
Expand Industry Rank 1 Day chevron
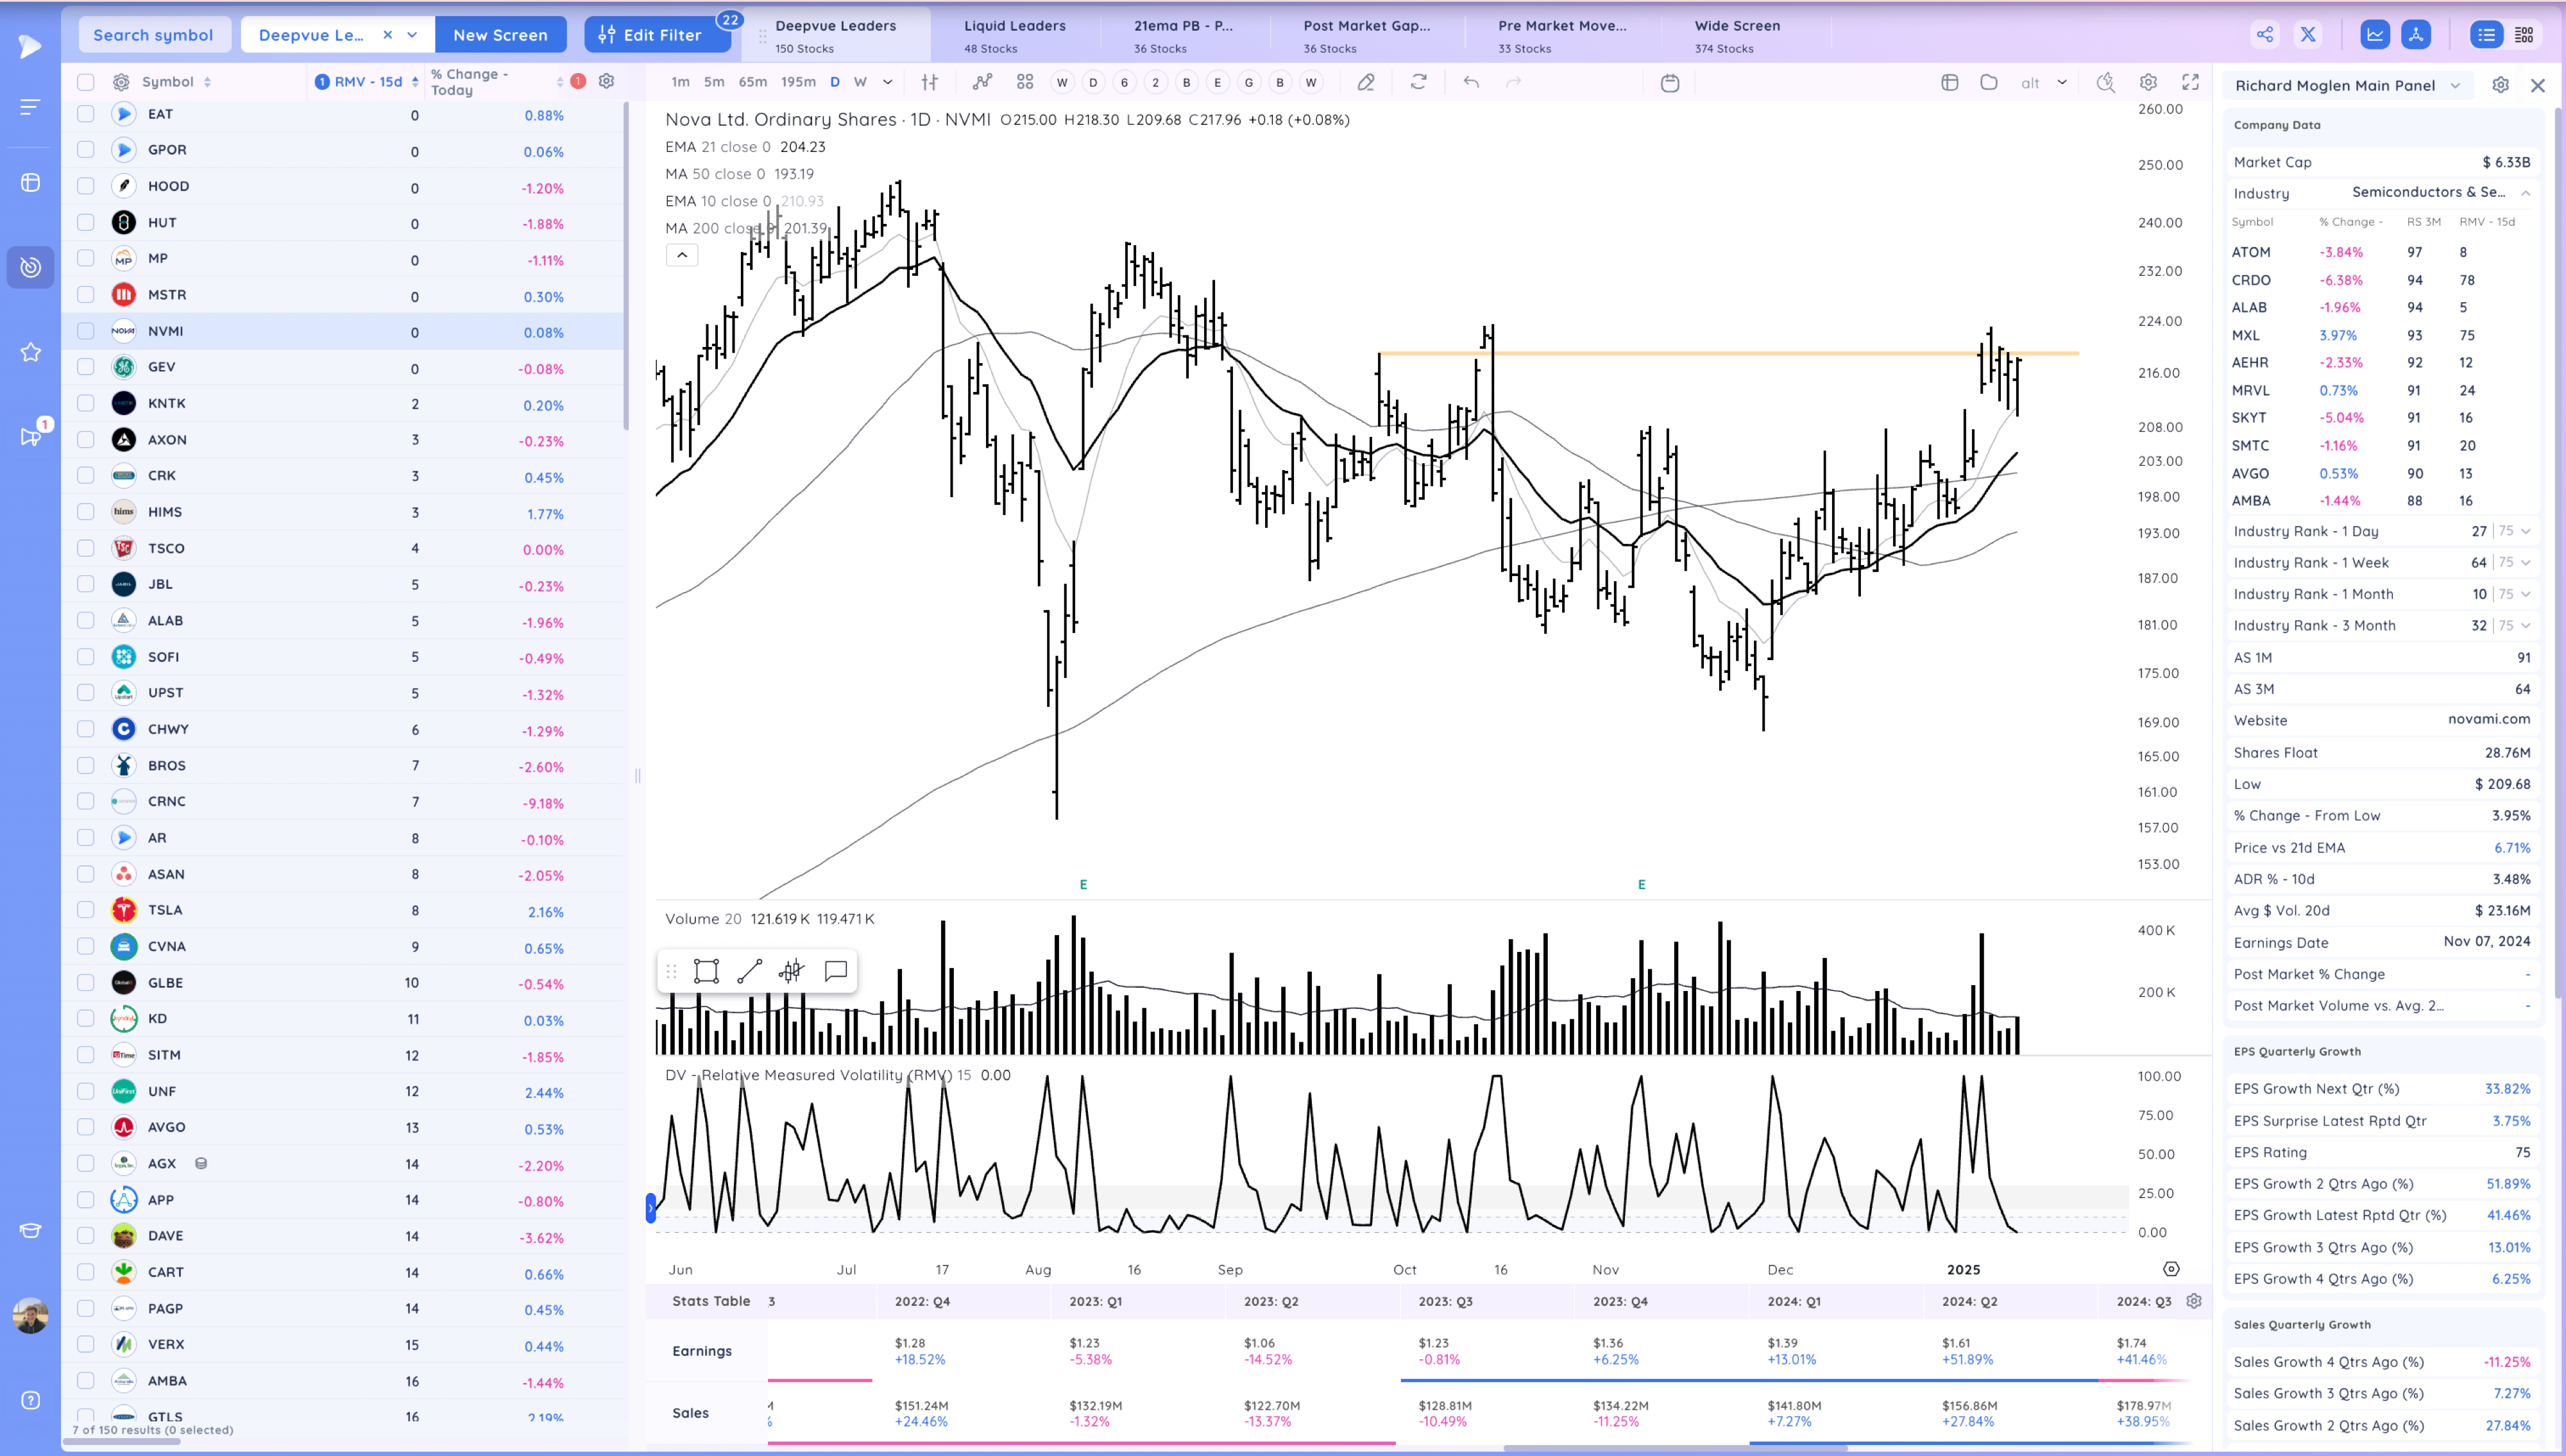[2526, 531]
